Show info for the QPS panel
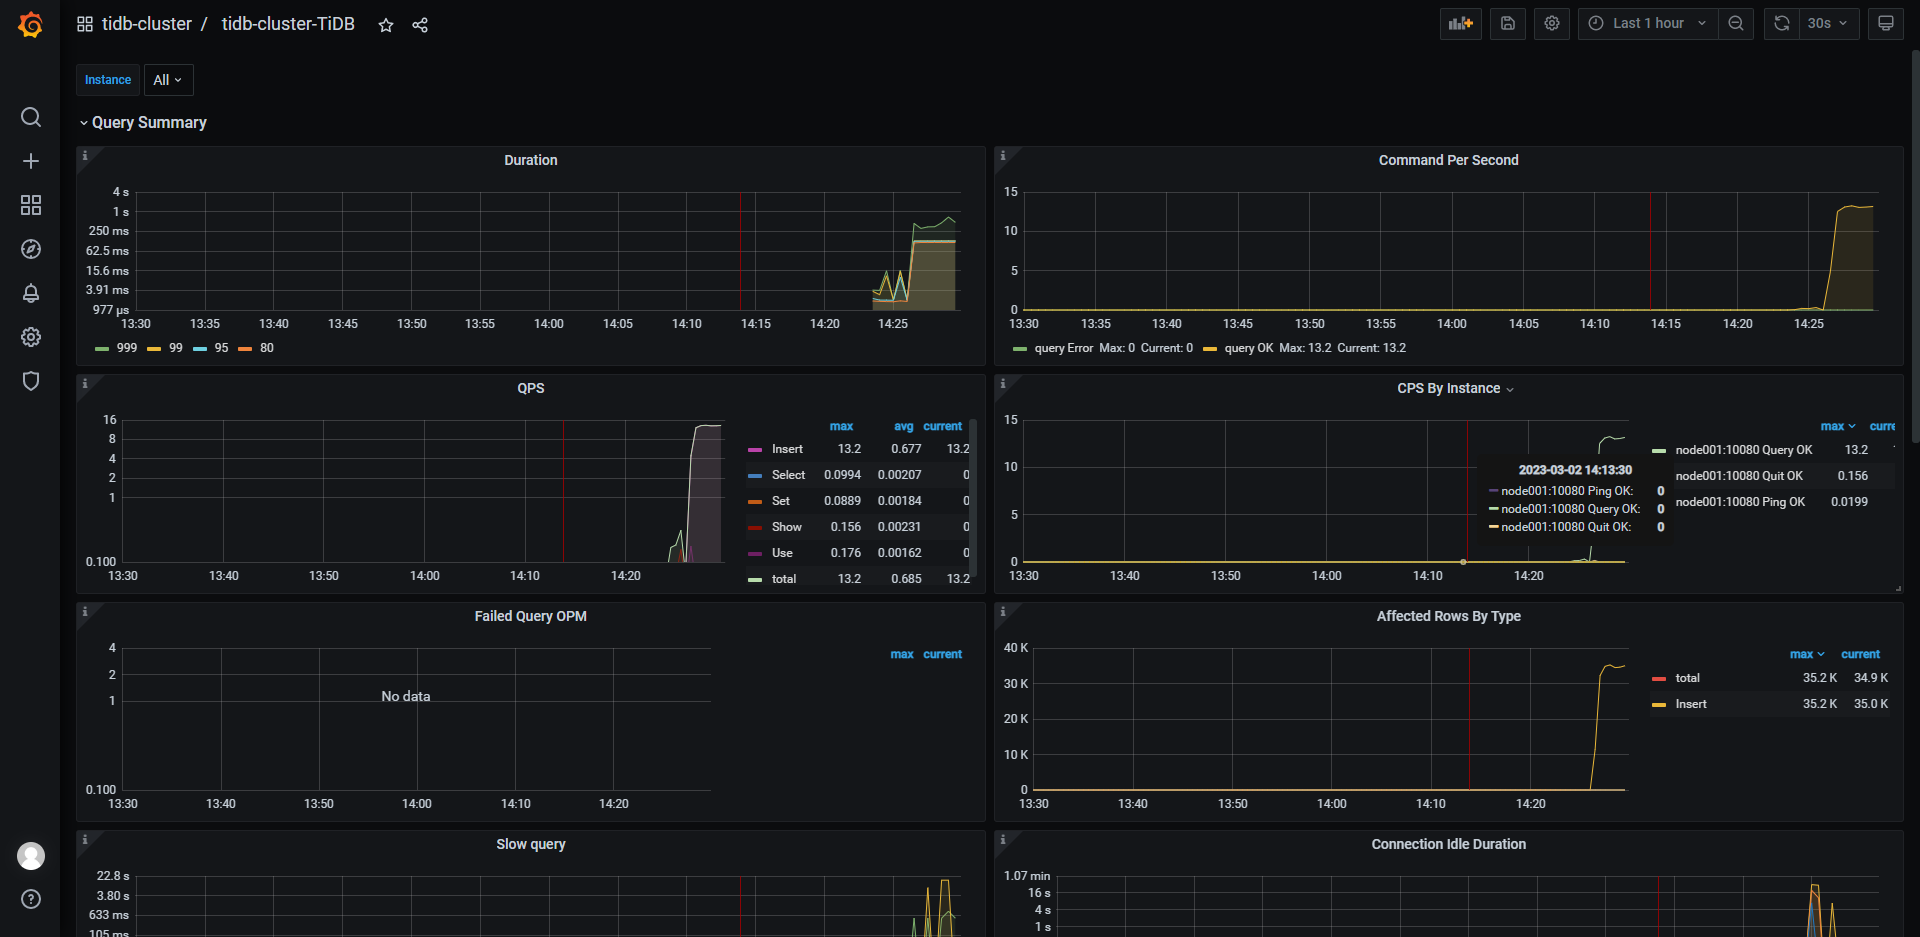This screenshot has height=937, width=1920. point(85,384)
